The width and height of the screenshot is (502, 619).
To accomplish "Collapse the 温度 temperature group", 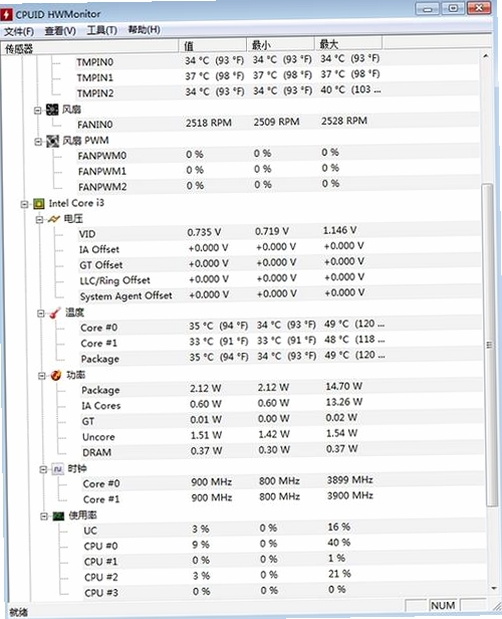I will coord(41,313).
